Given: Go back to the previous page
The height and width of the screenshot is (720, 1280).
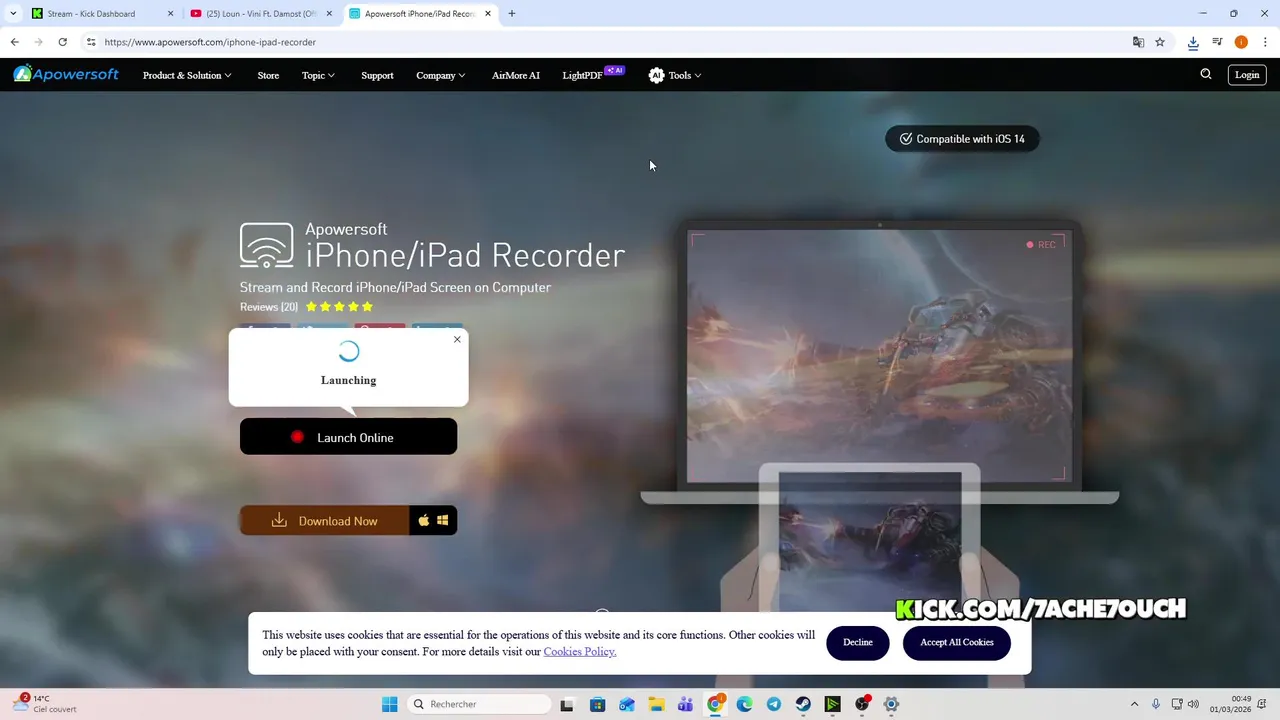Looking at the screenshot, I should (14, 42).
